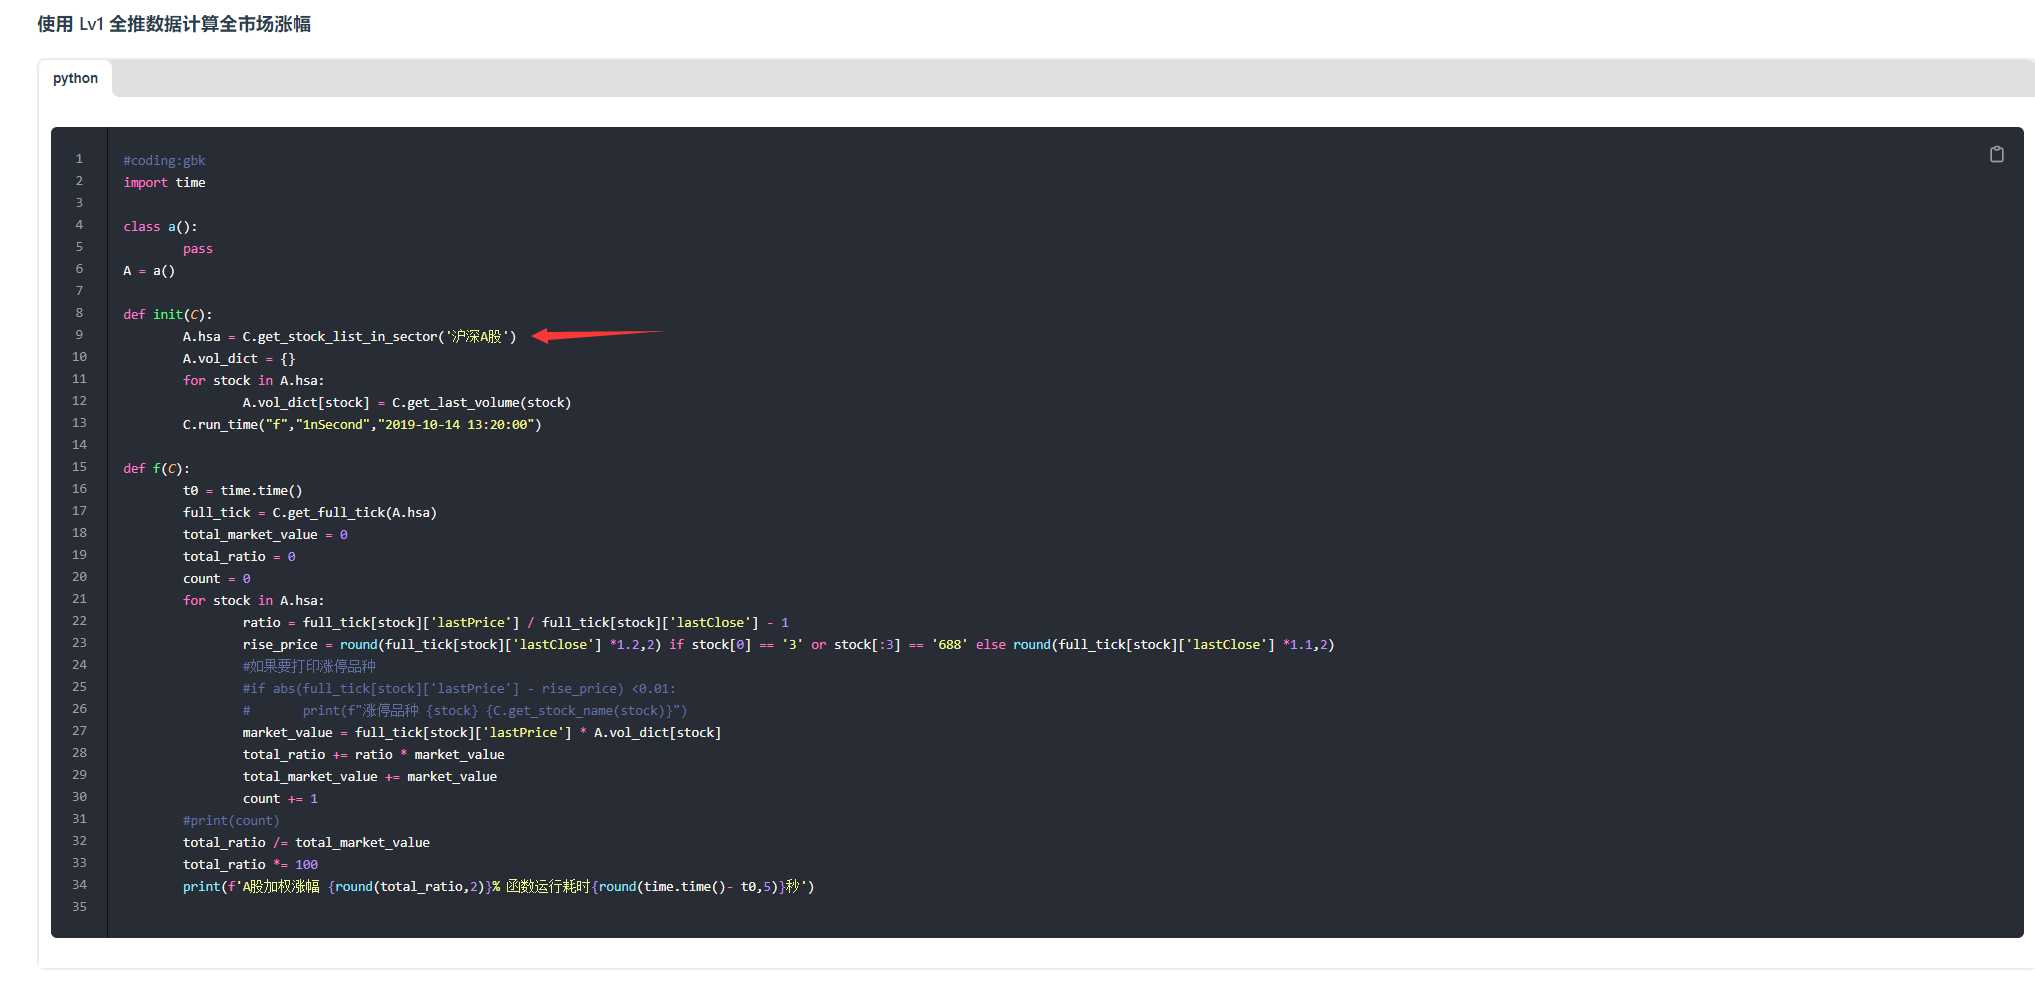2035x986 pixels.
Task: Click the 'total_ratio *= 100' line
Action: [x=250, y=864]
